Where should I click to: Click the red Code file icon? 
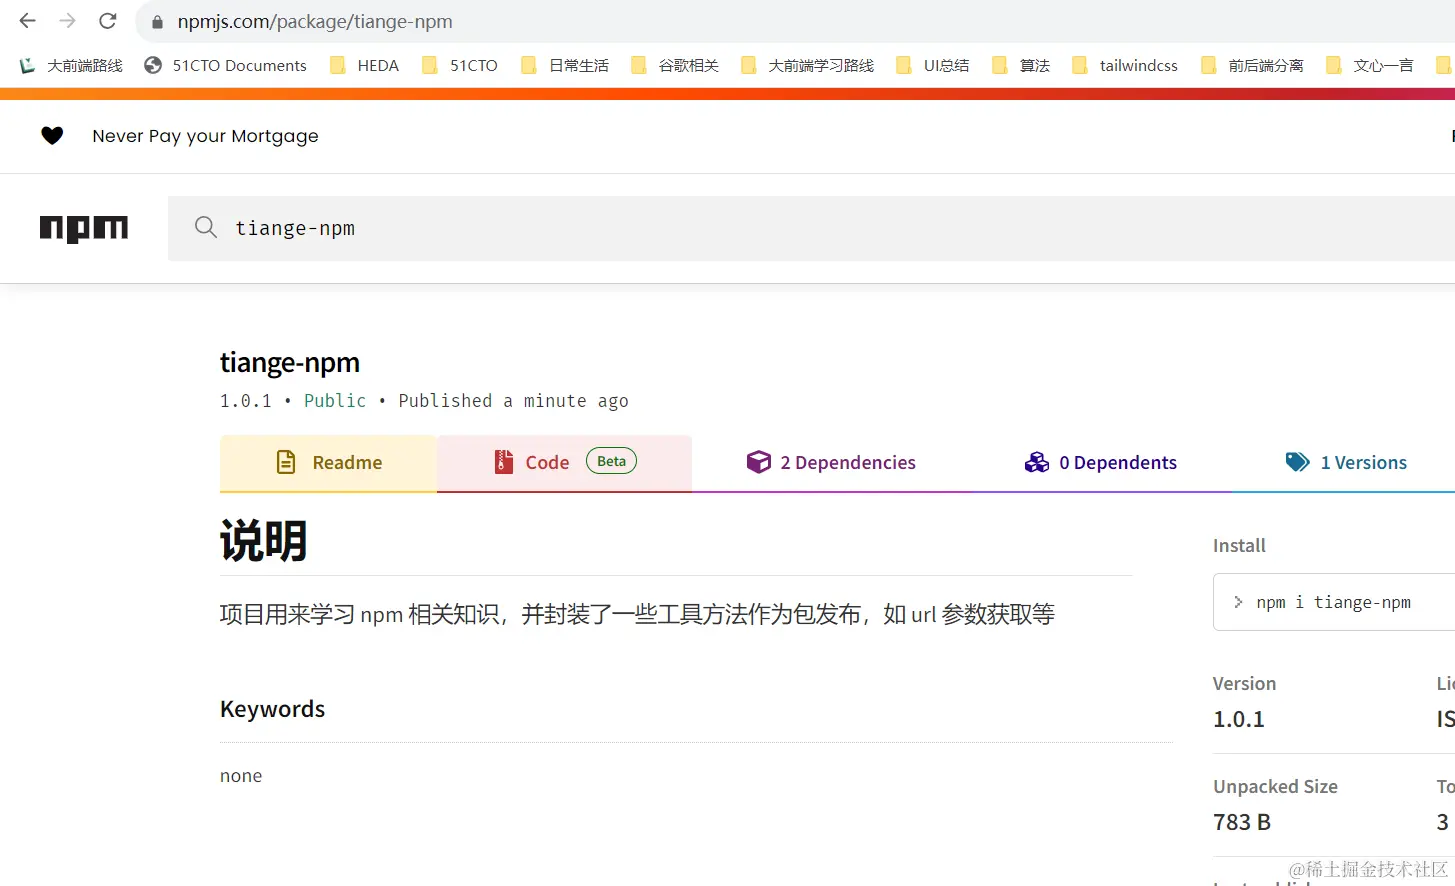coord(504,462)
